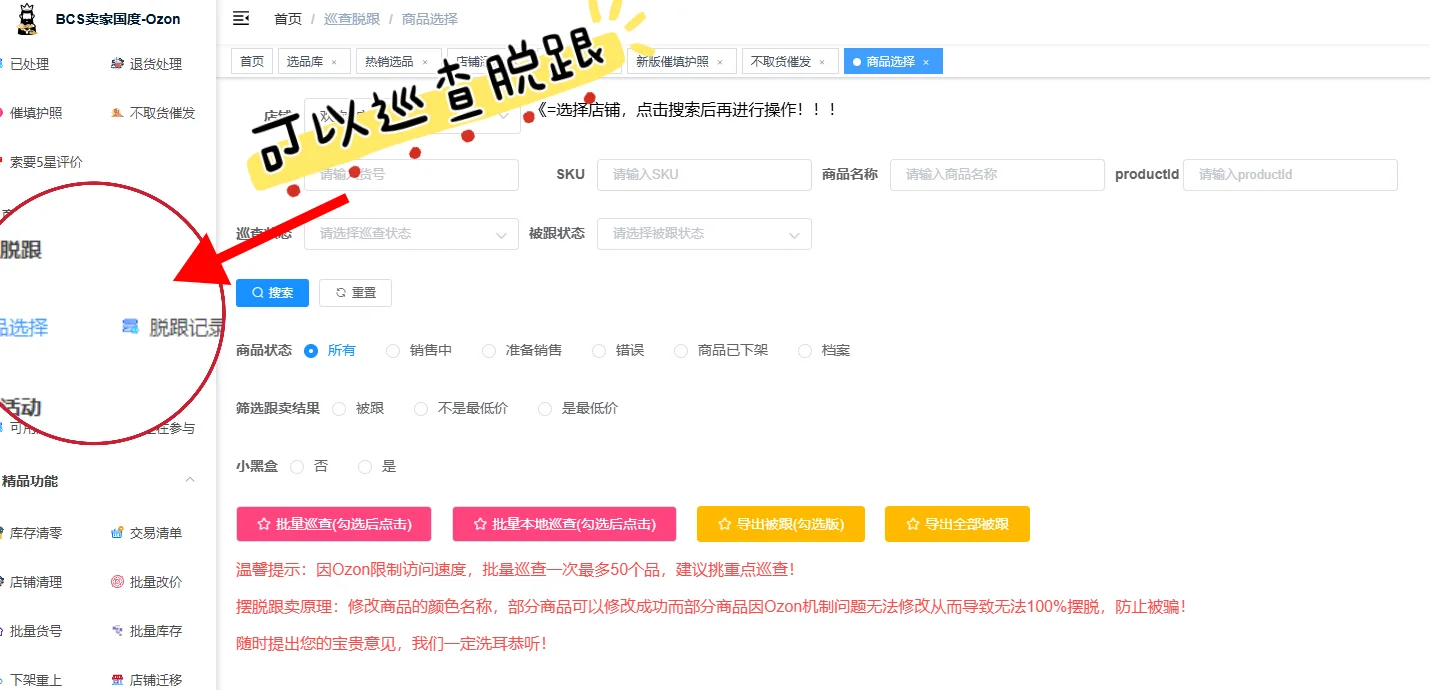Screen dimensions: 1430x690
Task: Switch to the 首页 tab
Action: [x=251, y=62]
